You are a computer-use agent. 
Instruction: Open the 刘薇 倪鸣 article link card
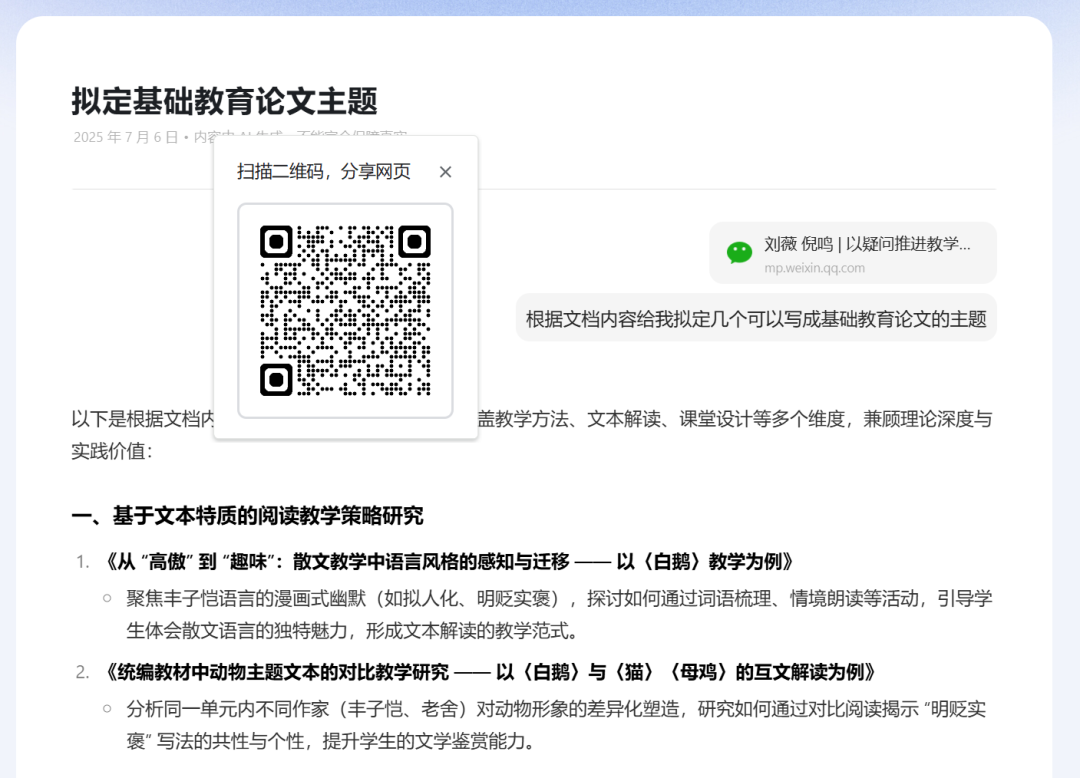click(853, 253)
